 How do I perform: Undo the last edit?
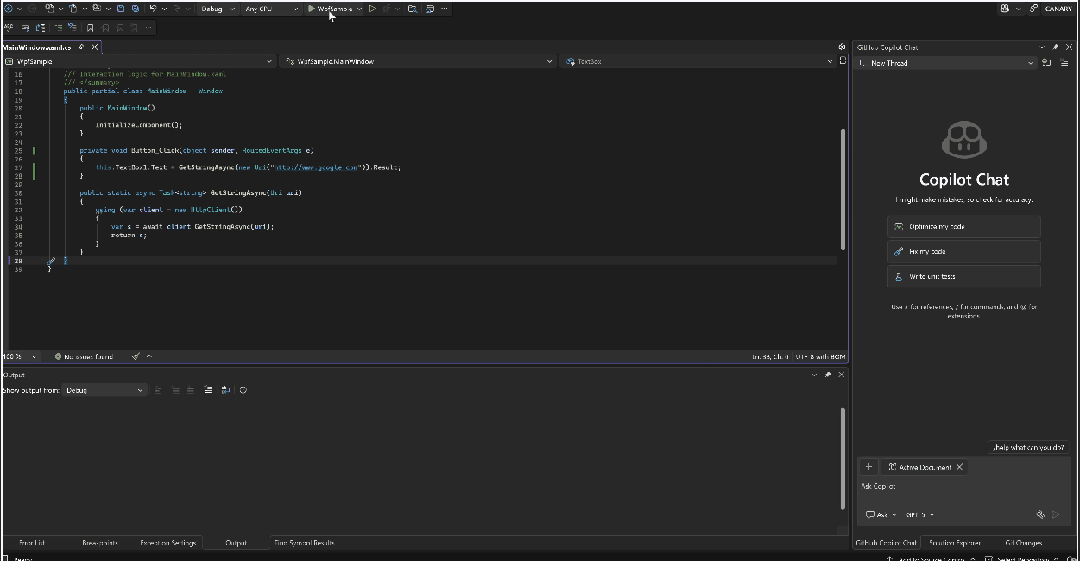click(153, 9)
